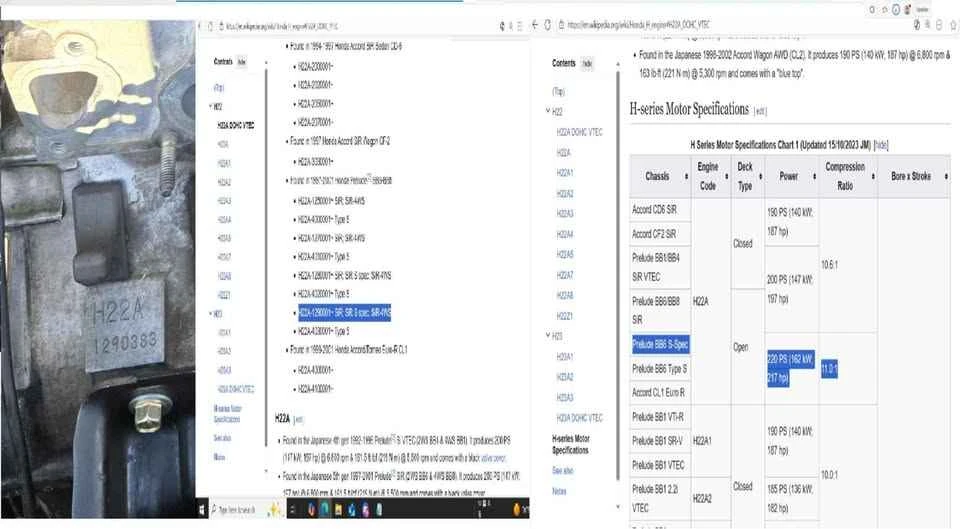The image size is (960, 529).
Task: Click the Prelude BB6 Type S chassis cell
Action: [660, 369]
